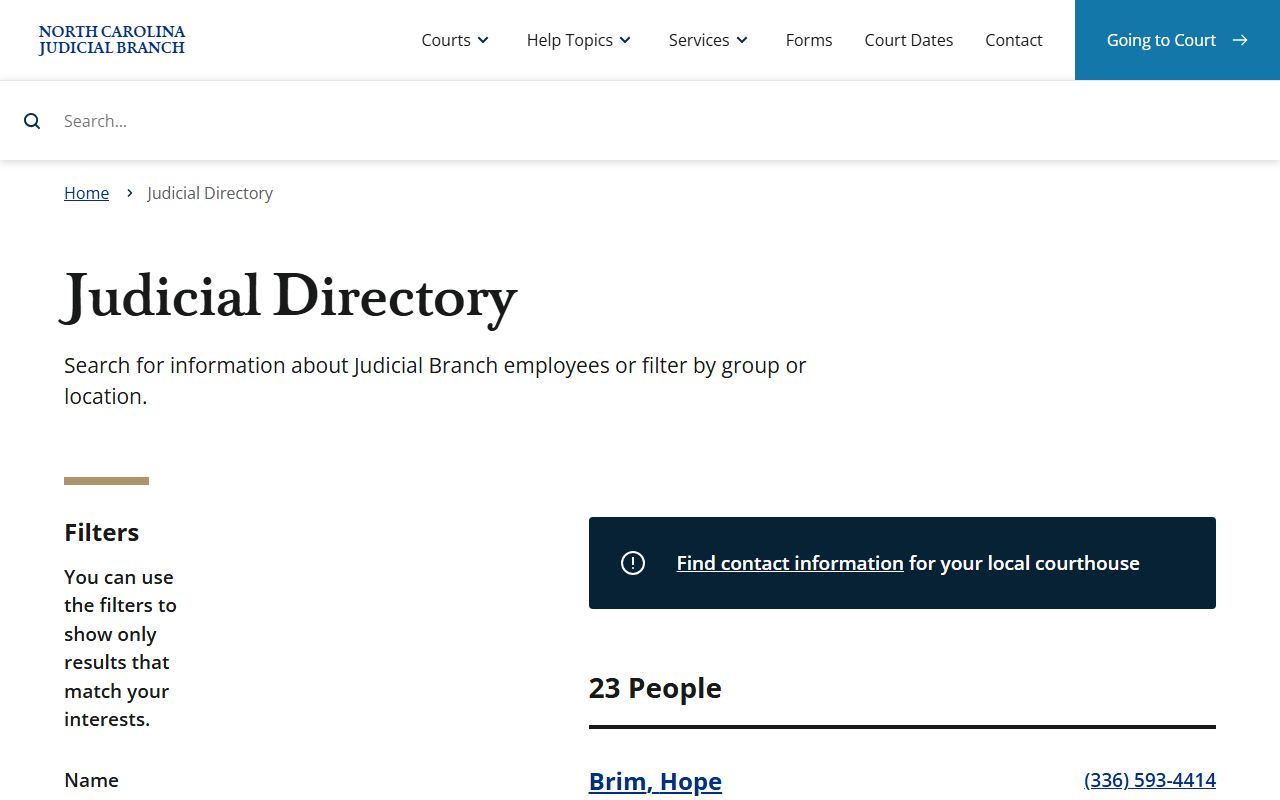Open the Courts menu
The height and width of the screenshot is (800, 1280).
point(455,40)
